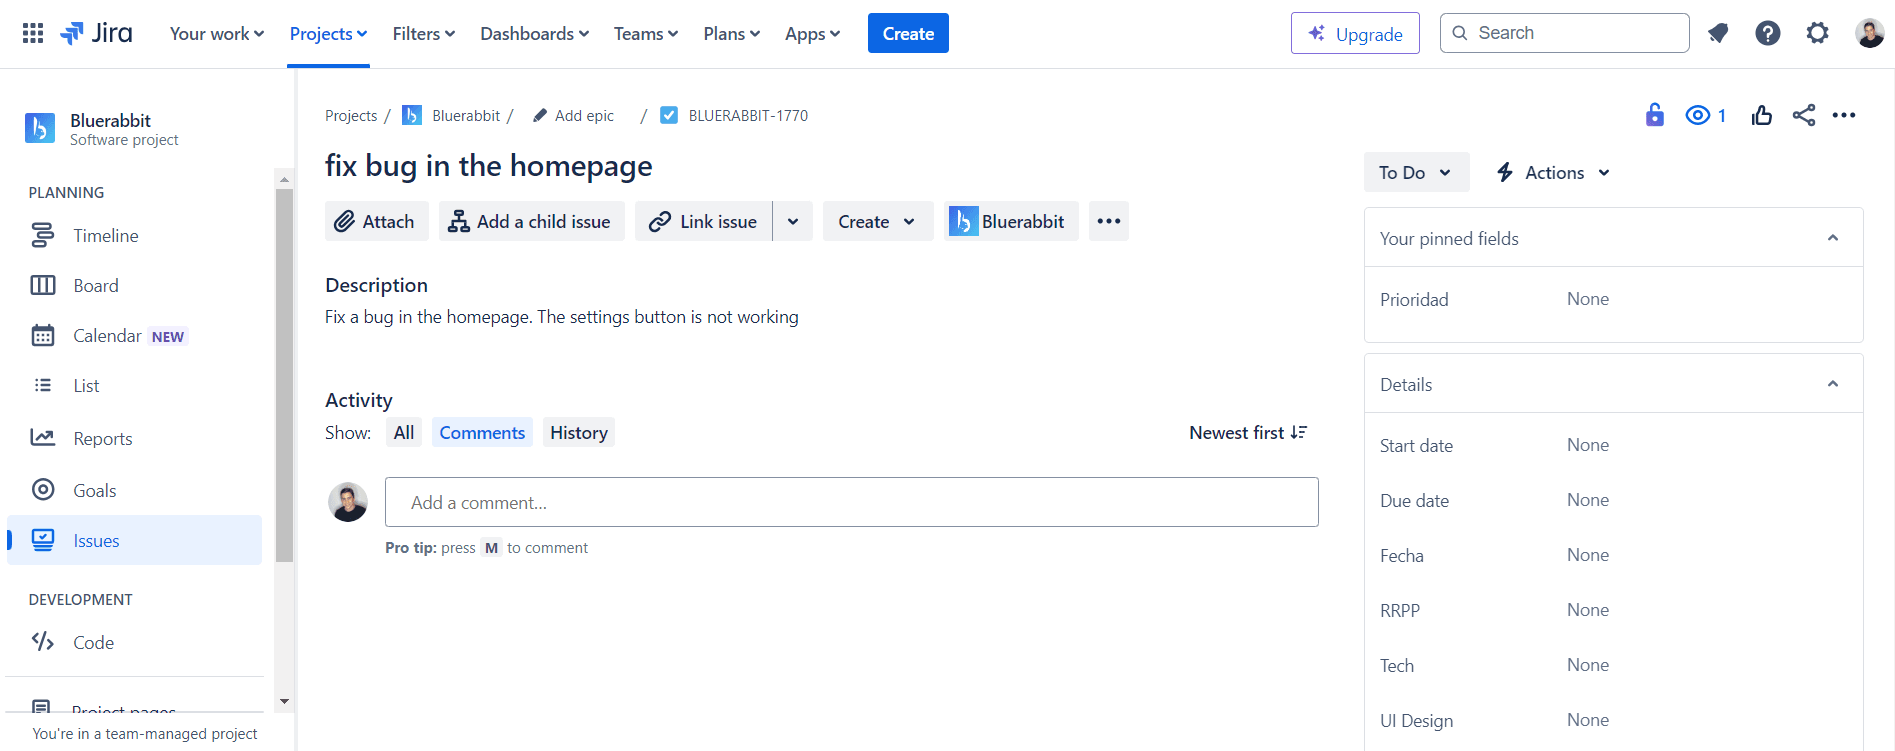Image resolution: width=1895 pixels, height=751 pixels.
Task: Open List in the sidebar
Action: (134, 386)
